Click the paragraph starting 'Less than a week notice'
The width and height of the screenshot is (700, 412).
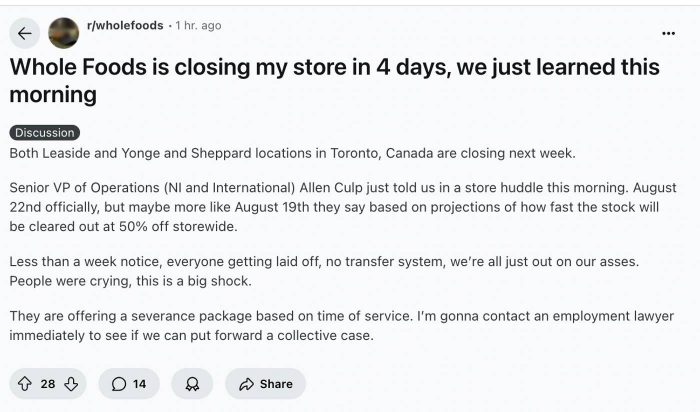point(324,271)
